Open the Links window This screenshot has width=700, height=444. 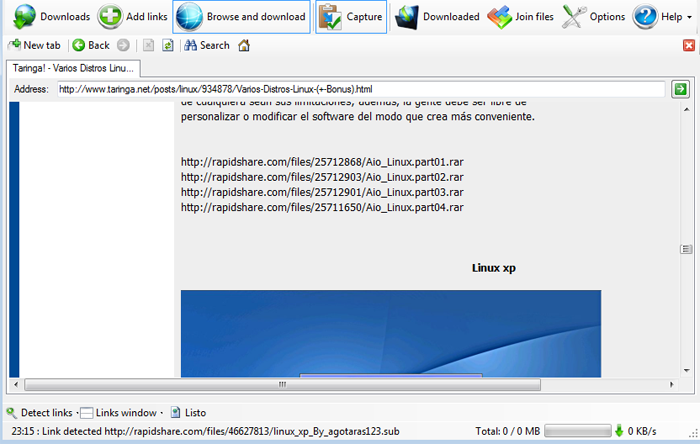tap(118, 413)
